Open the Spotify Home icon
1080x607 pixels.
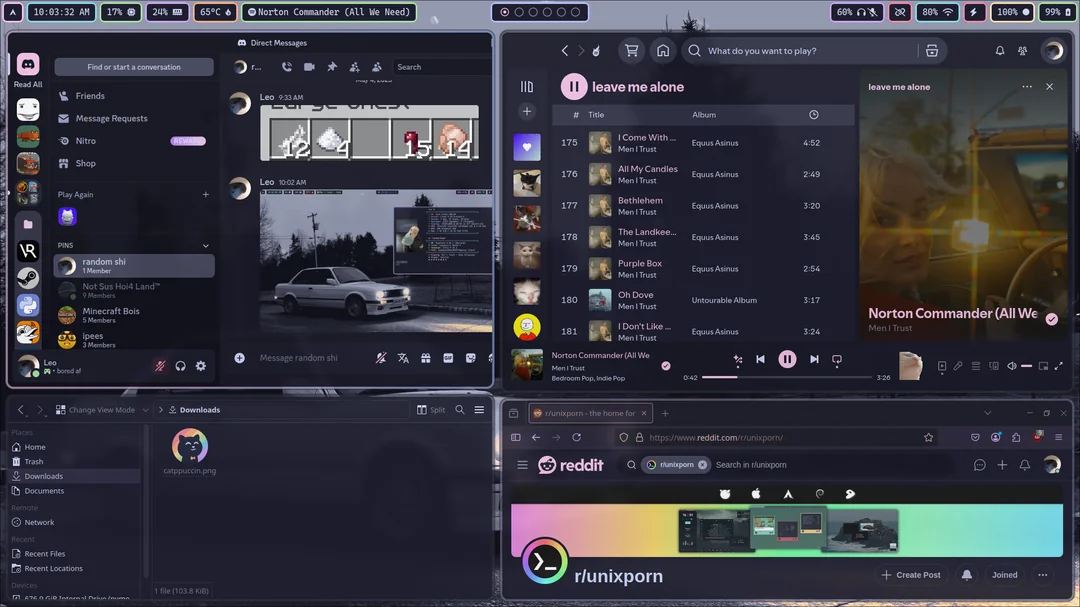662,51
